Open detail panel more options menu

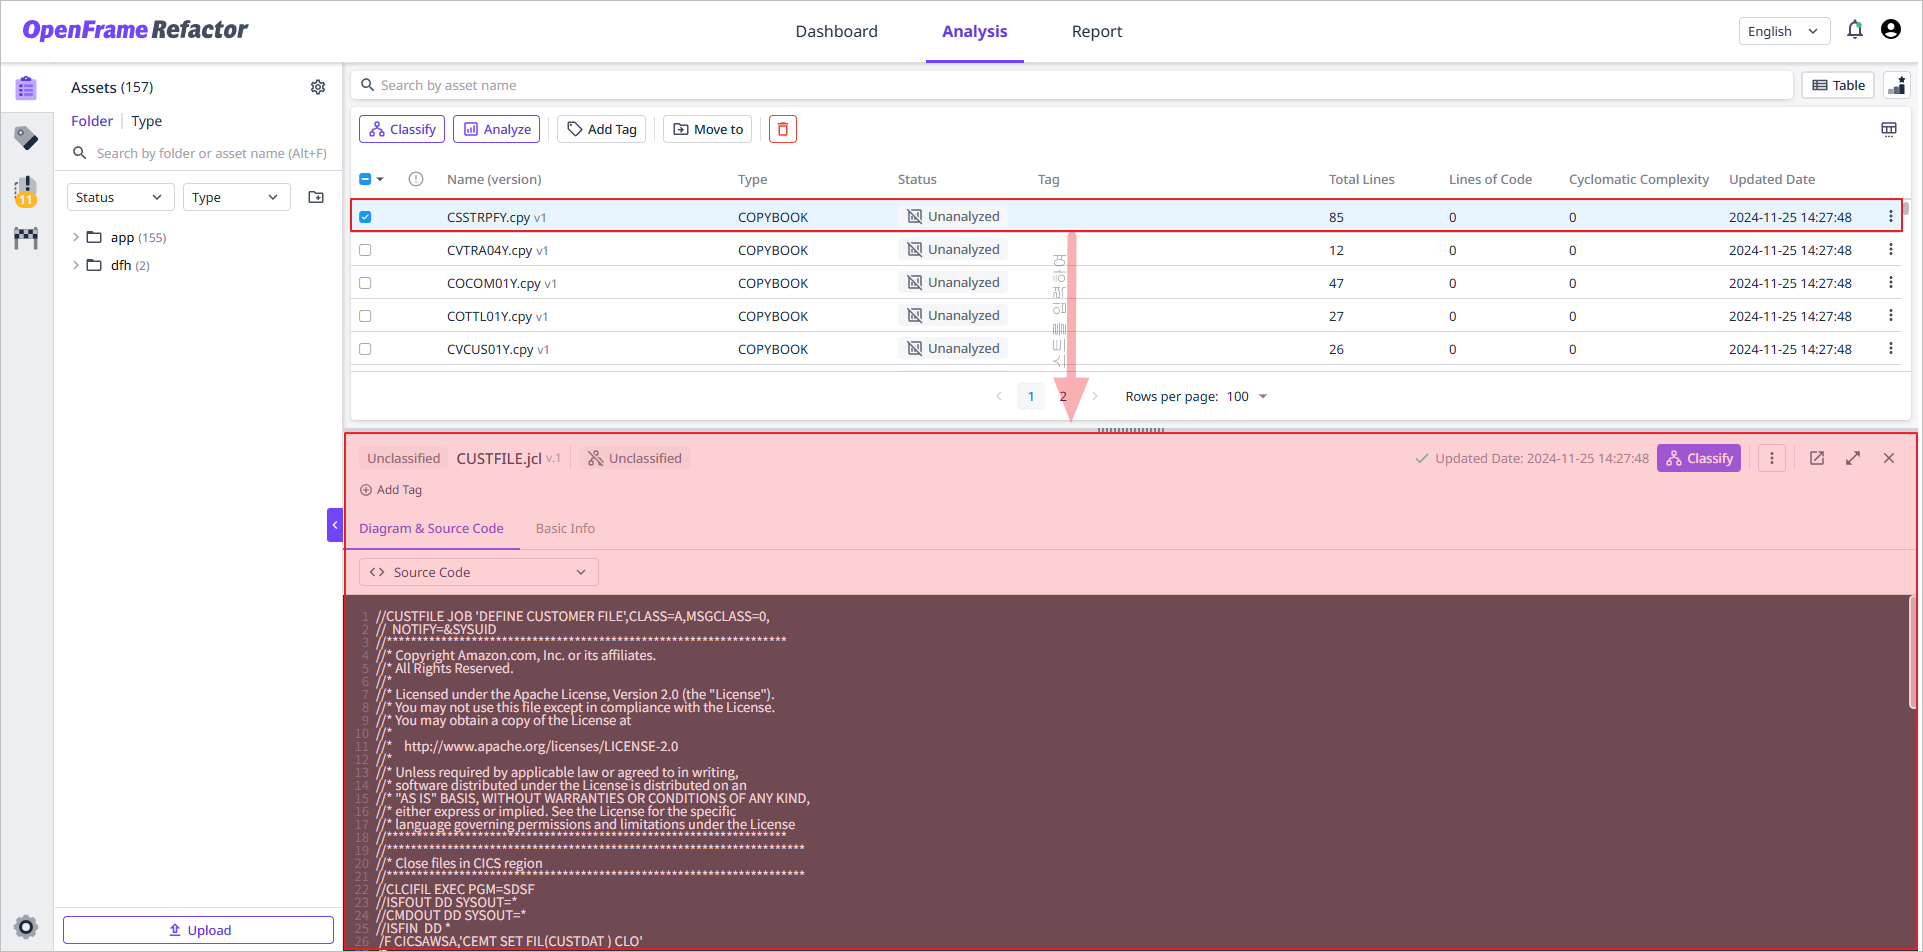(1772, 458)
